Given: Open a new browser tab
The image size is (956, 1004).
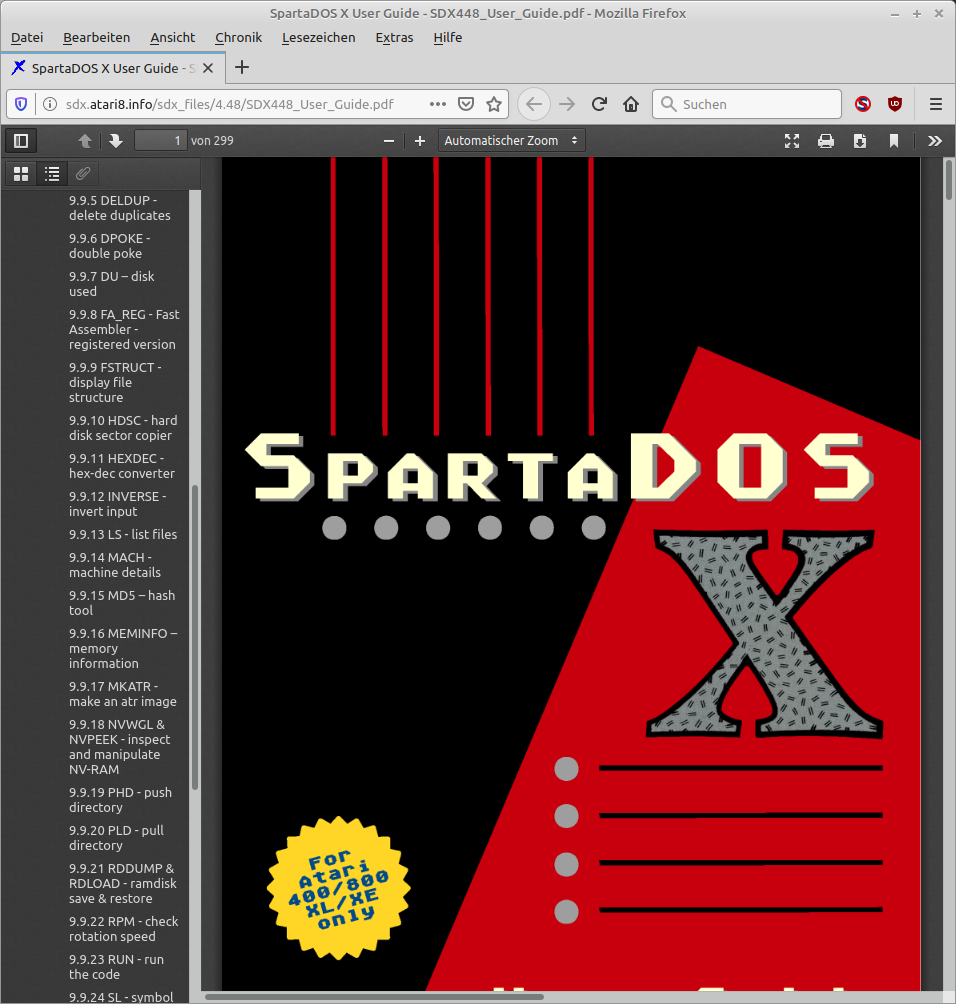Looking at the screenshot, I should [x=241, y=67].
